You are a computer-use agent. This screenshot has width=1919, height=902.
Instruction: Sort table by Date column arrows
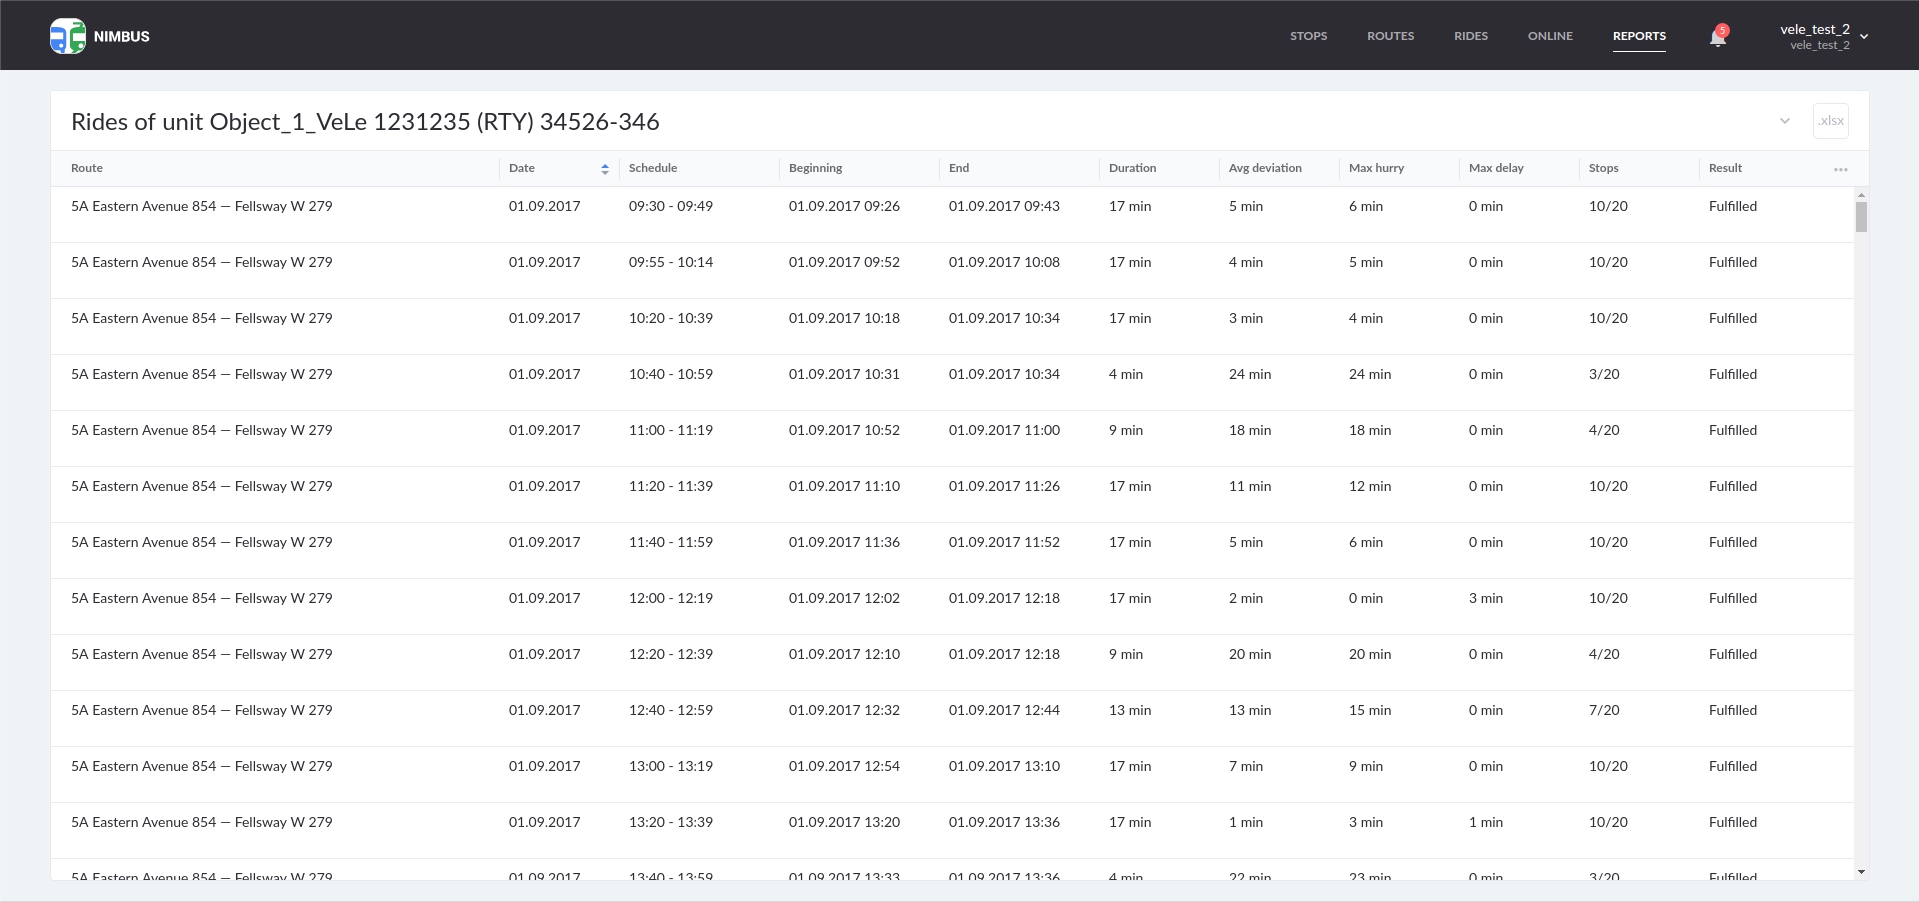tap(605, 169)
